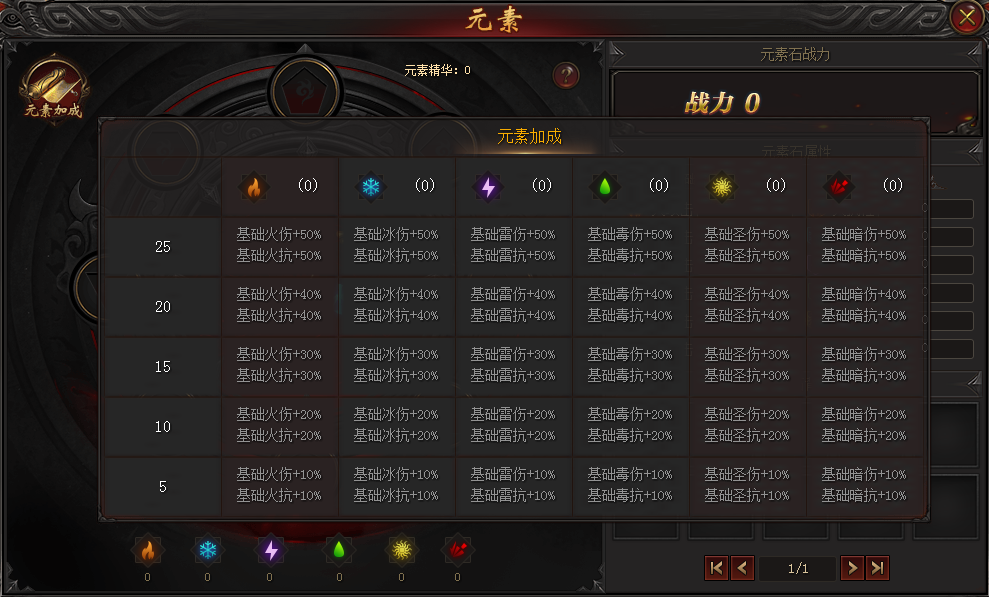989x597 pixels.
Task: Jump to last page of stones
Action: coord(877,568)
